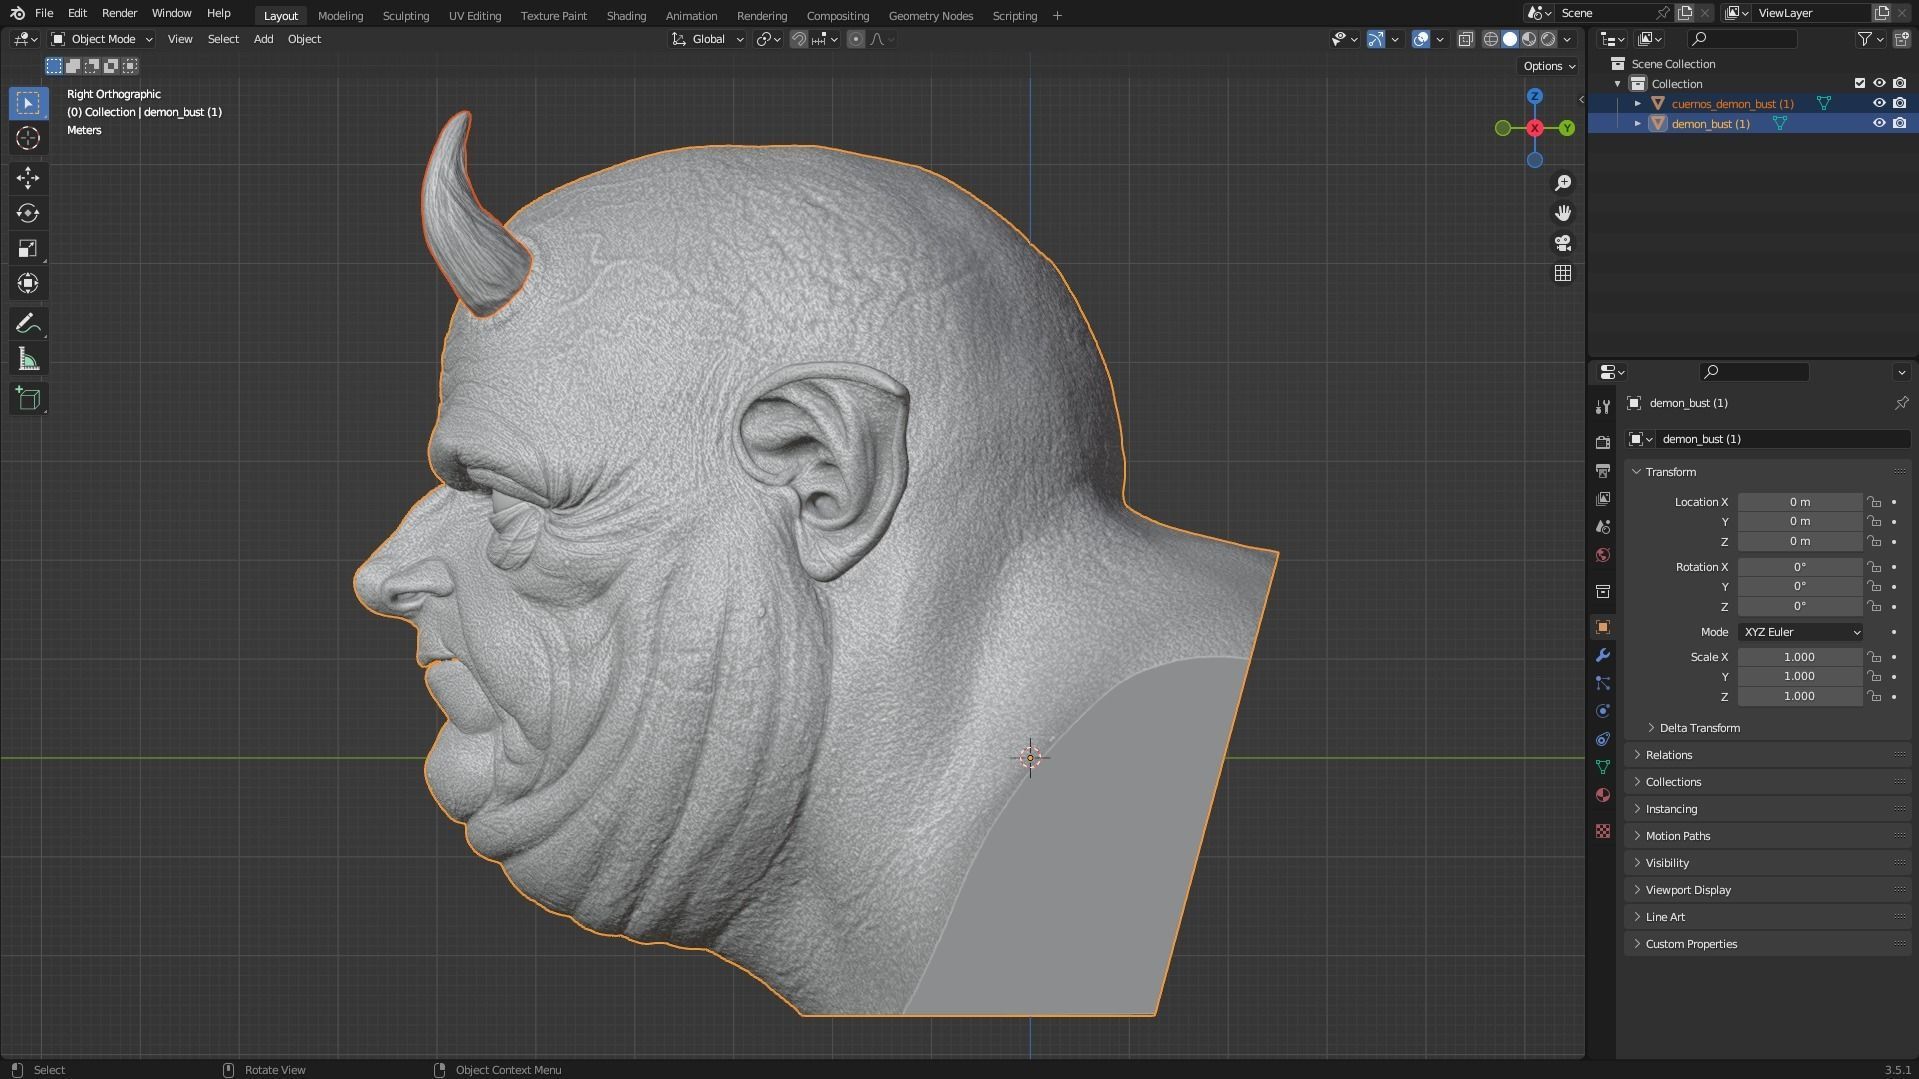Select the Rotate tool
Viewport: 1919px width, 1079px height.
tap(28, 213)
